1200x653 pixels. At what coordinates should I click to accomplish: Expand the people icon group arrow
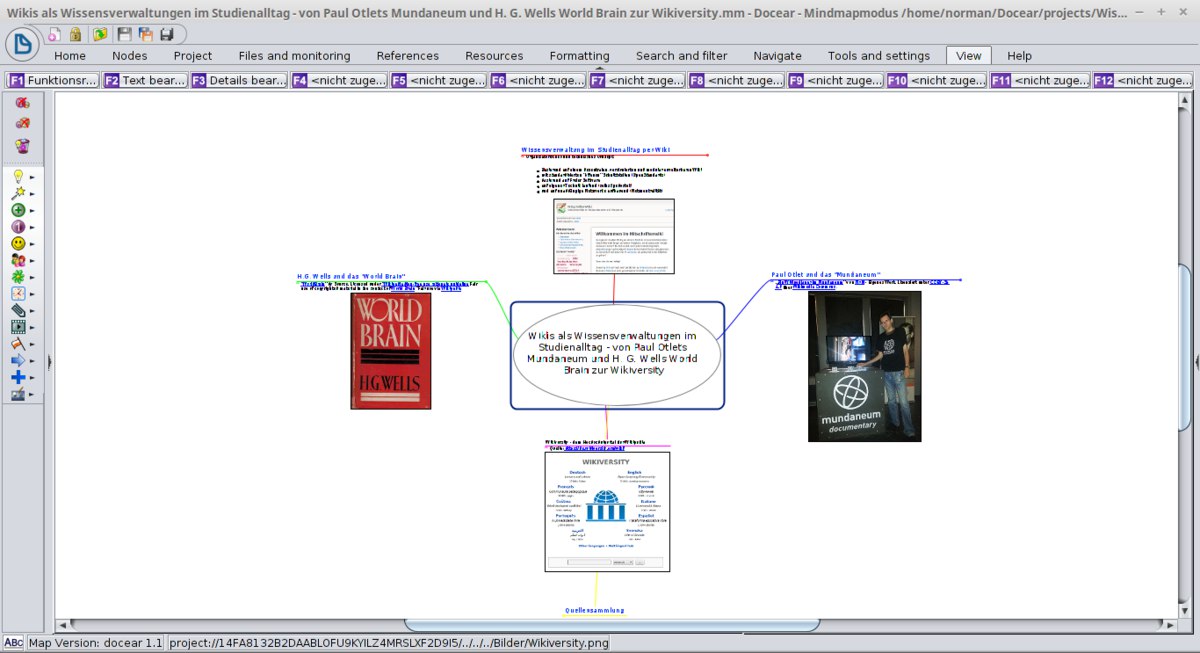tap(32, 261)
